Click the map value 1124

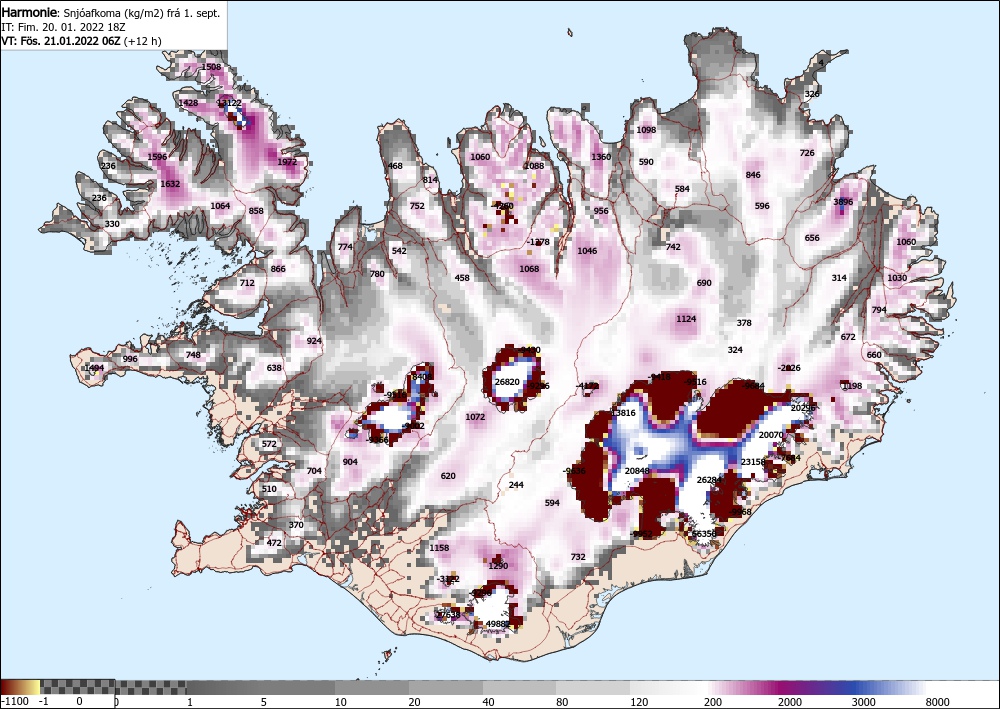pyautogui.click(x=686, y=319)
